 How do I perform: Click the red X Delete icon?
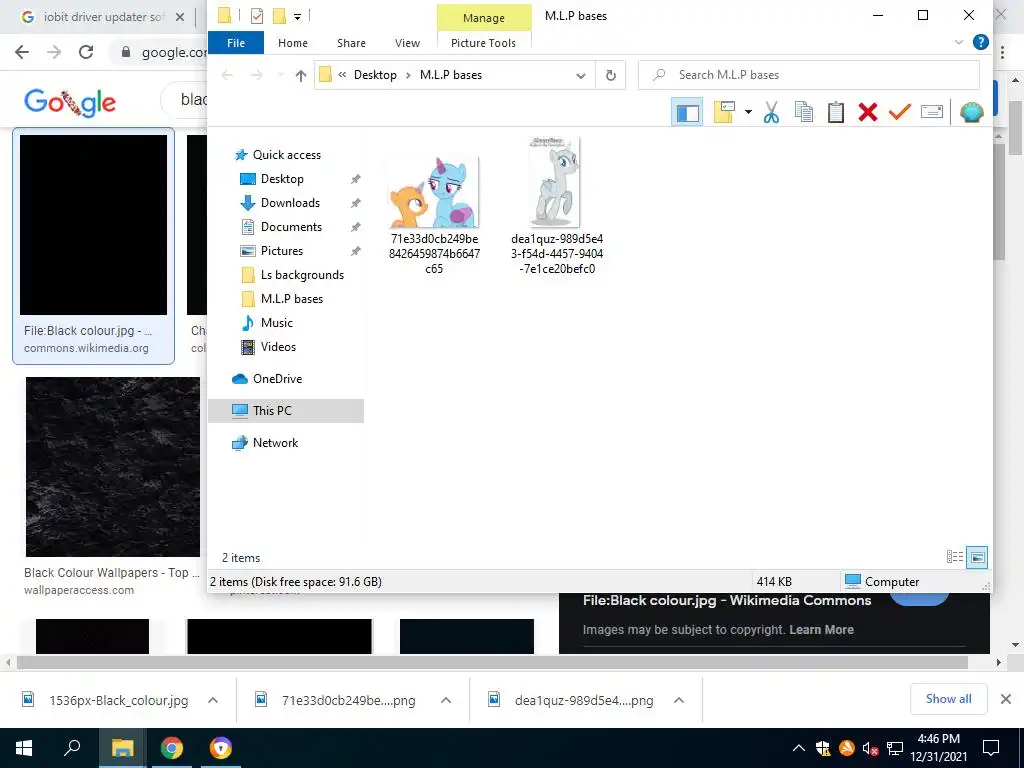pos(868,112)
